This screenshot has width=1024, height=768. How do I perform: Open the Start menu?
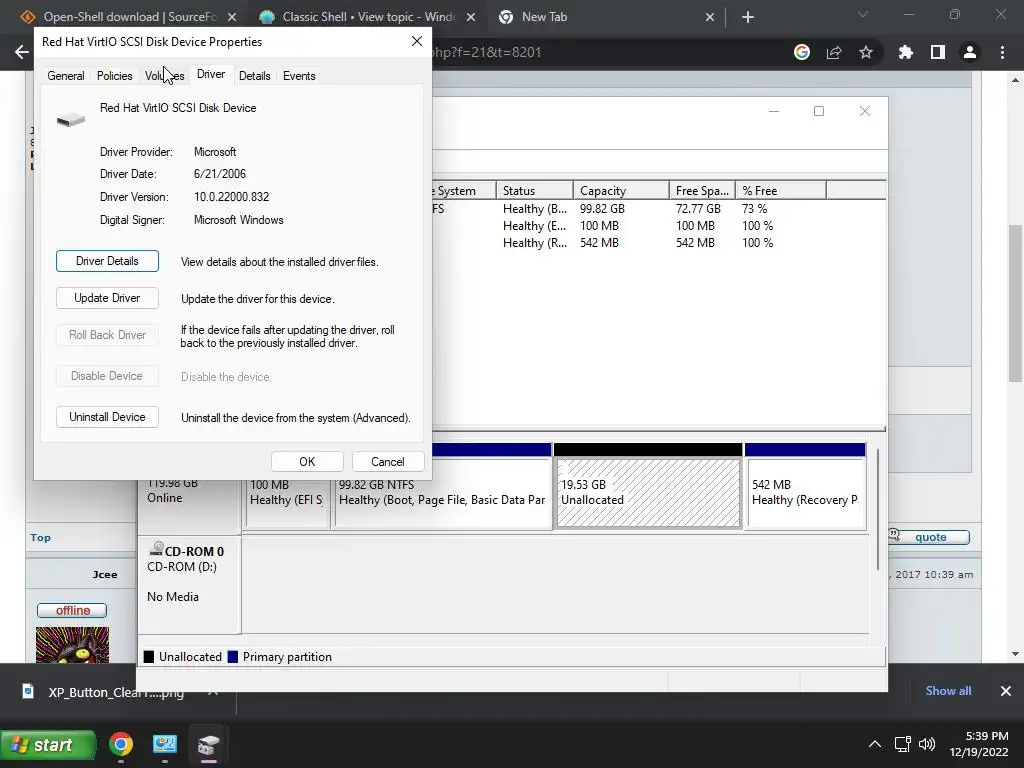pos(48,745)
